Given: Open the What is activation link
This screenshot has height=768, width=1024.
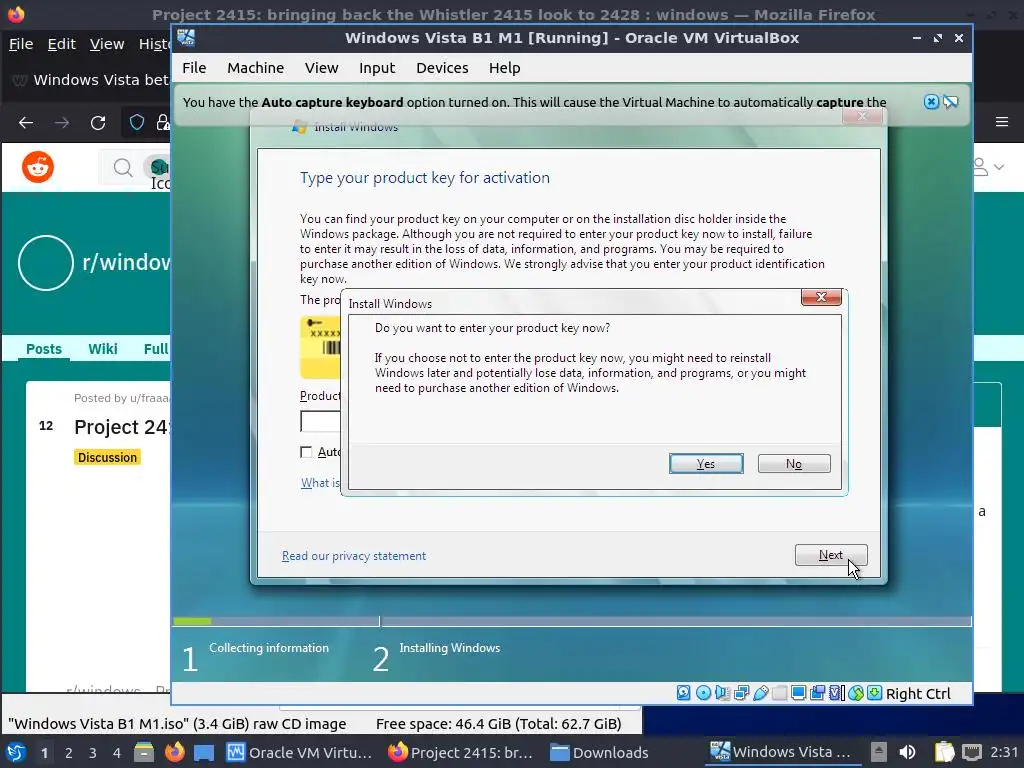Looking at the screenshot, I should 320,483.
